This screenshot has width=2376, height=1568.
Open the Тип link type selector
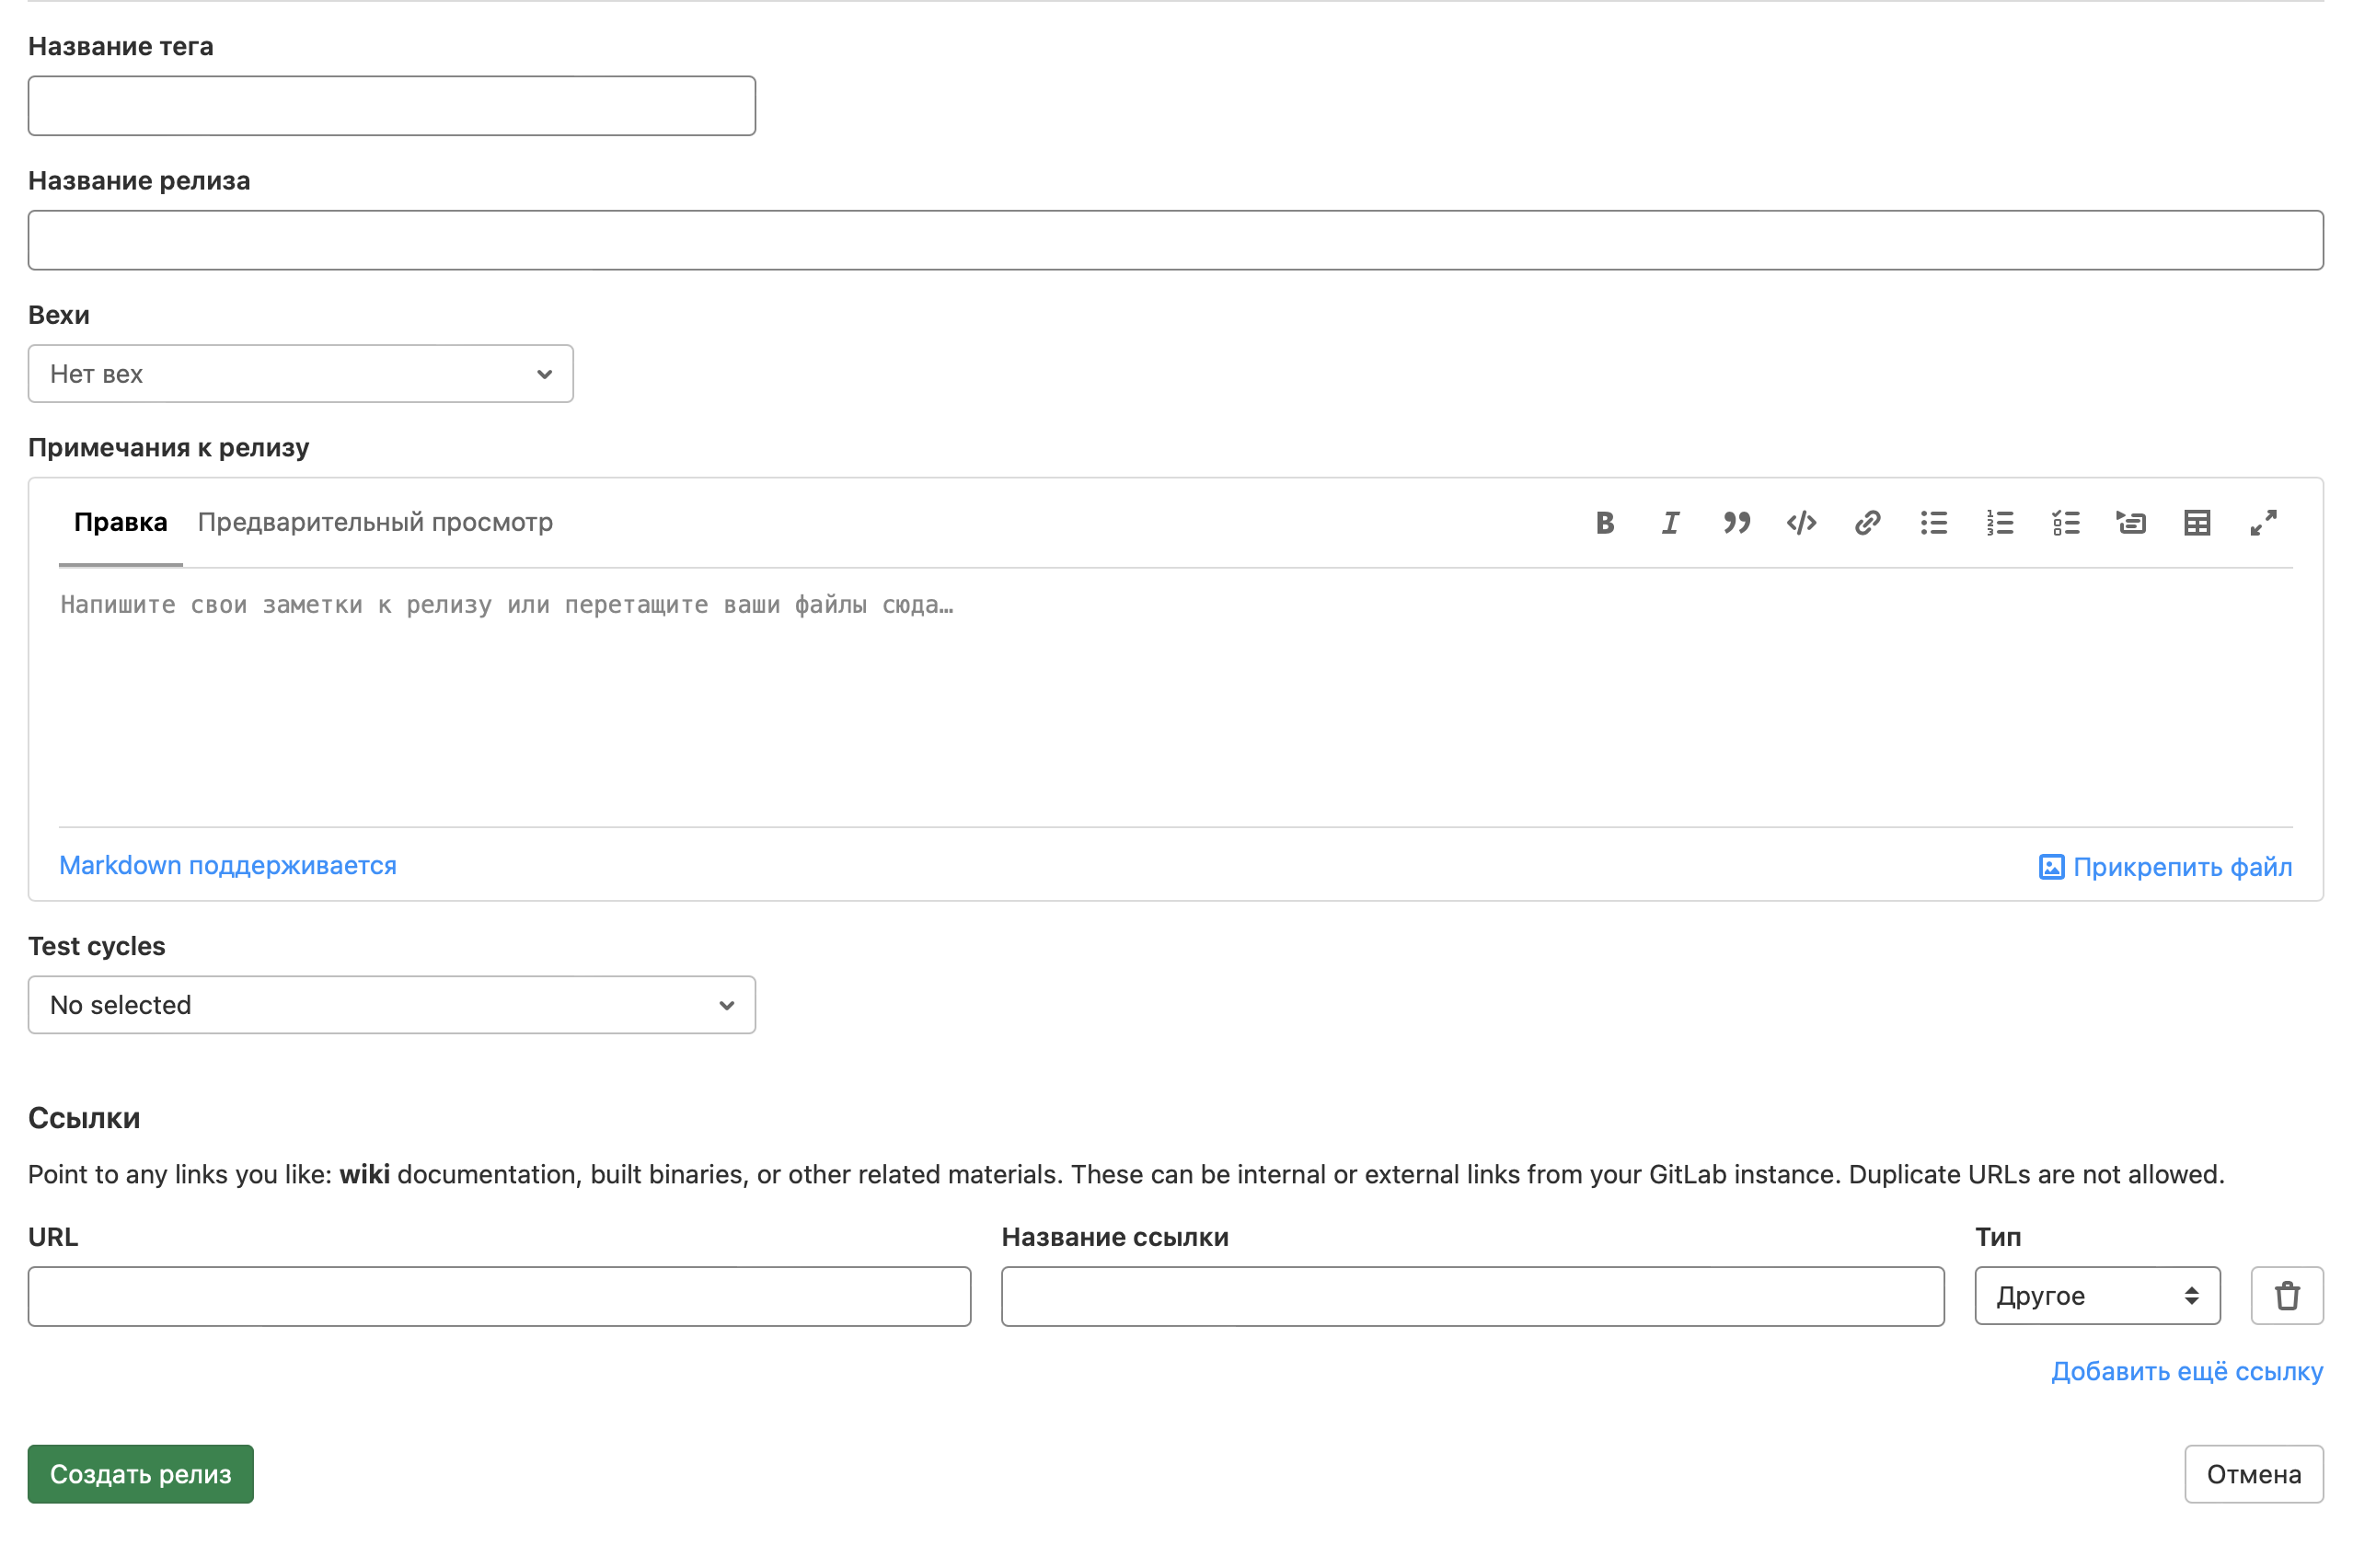click(2097, 1296)
